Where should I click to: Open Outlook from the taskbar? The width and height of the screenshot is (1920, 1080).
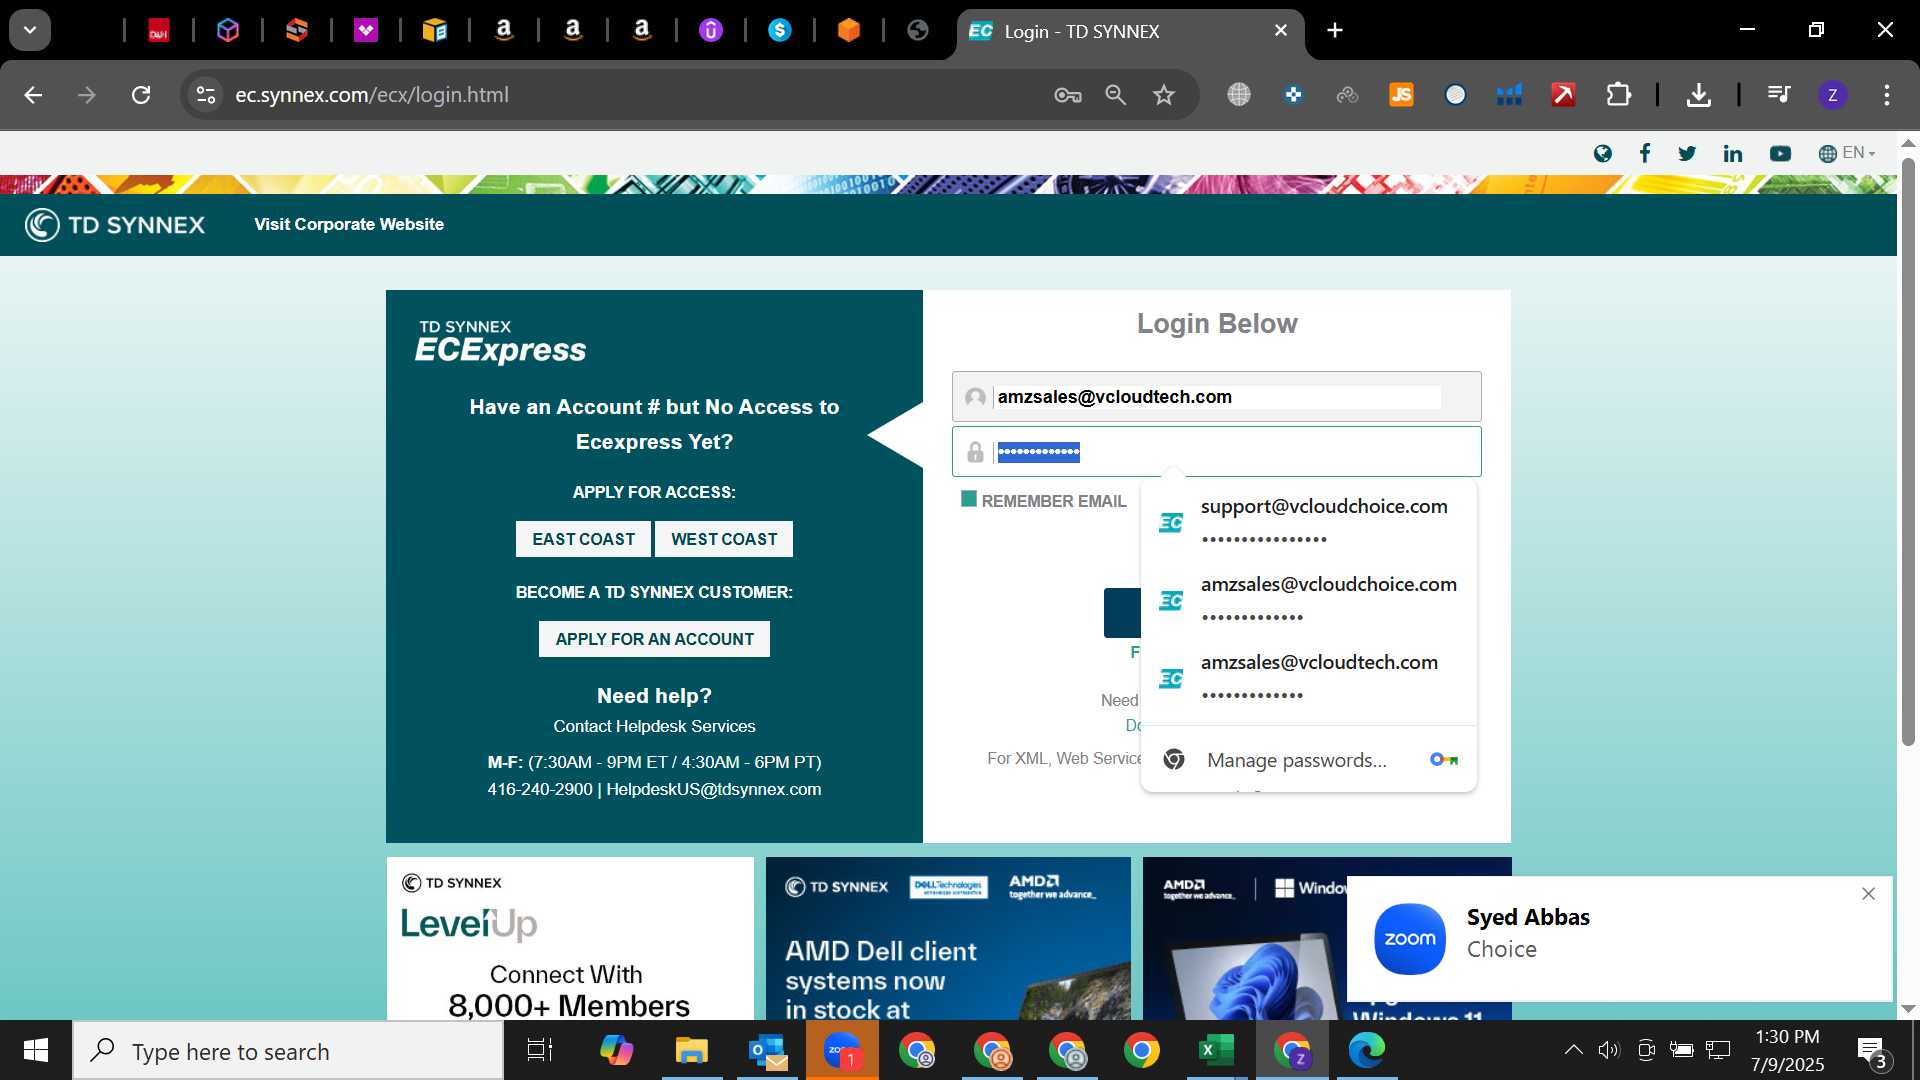pos(767,1050)
